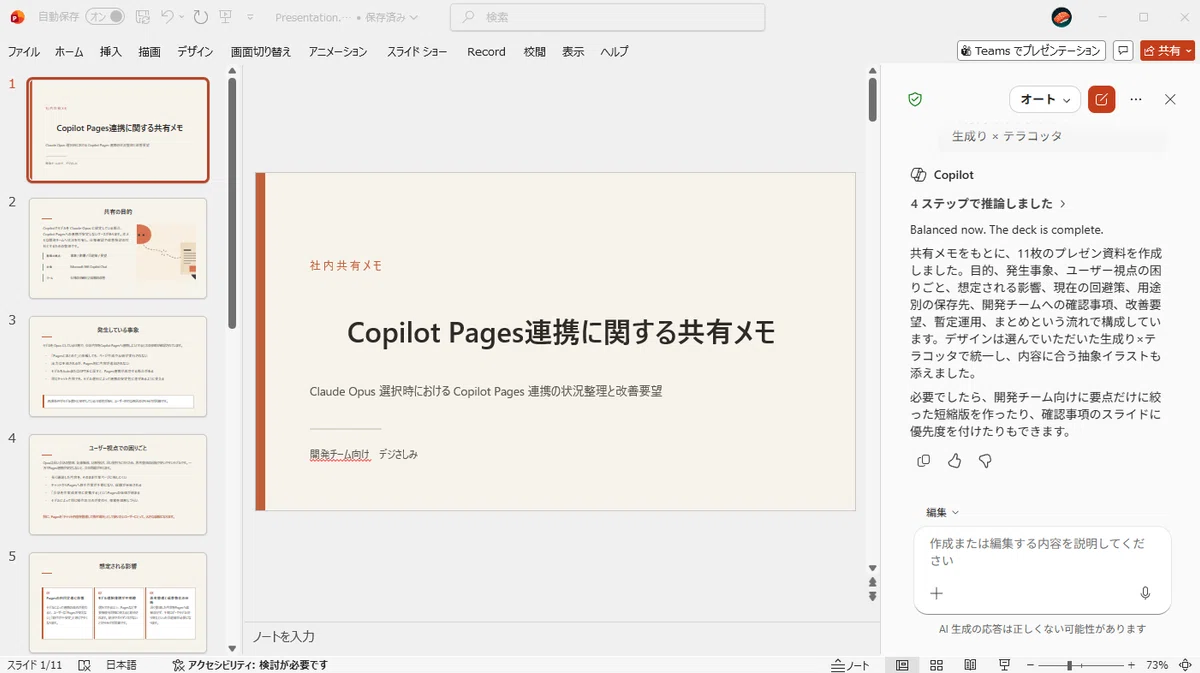Image resolution: width=1200 pixels, height=673 pixels.
Task: Switch to the アニメーション tab
Action: [338, 51]
